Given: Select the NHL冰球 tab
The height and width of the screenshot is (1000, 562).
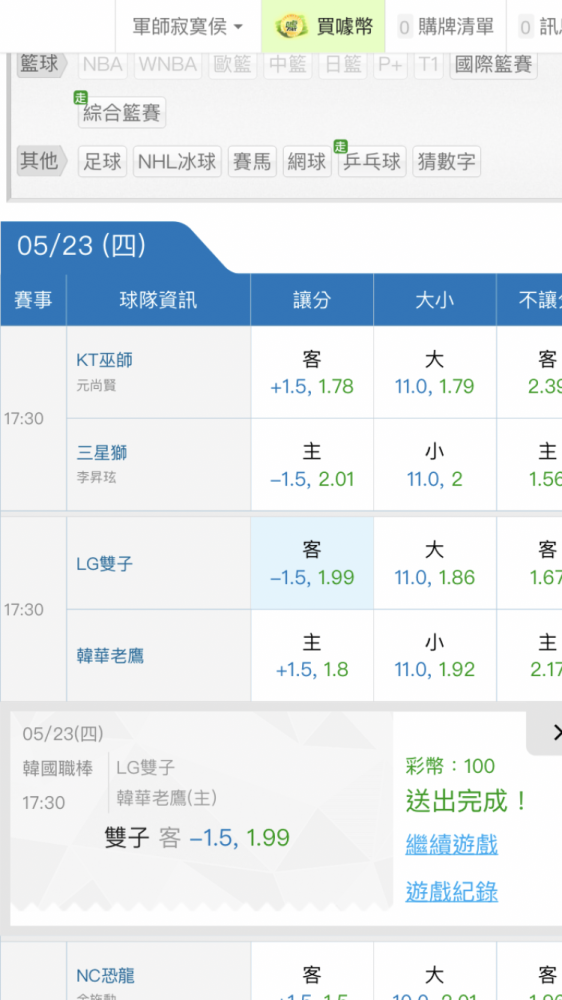Looking at the screenshot, I should click(x=177, y=161).
